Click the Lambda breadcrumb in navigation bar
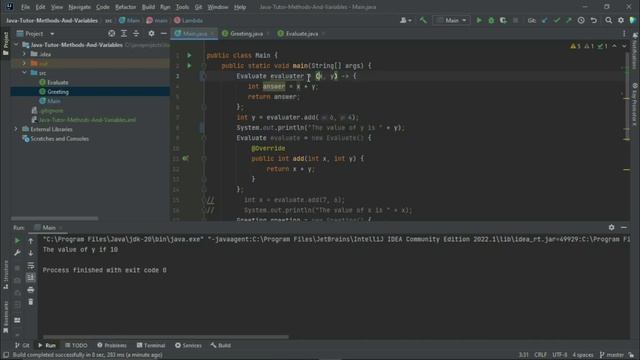Screen dimensions: 640x360 (188, 20)
